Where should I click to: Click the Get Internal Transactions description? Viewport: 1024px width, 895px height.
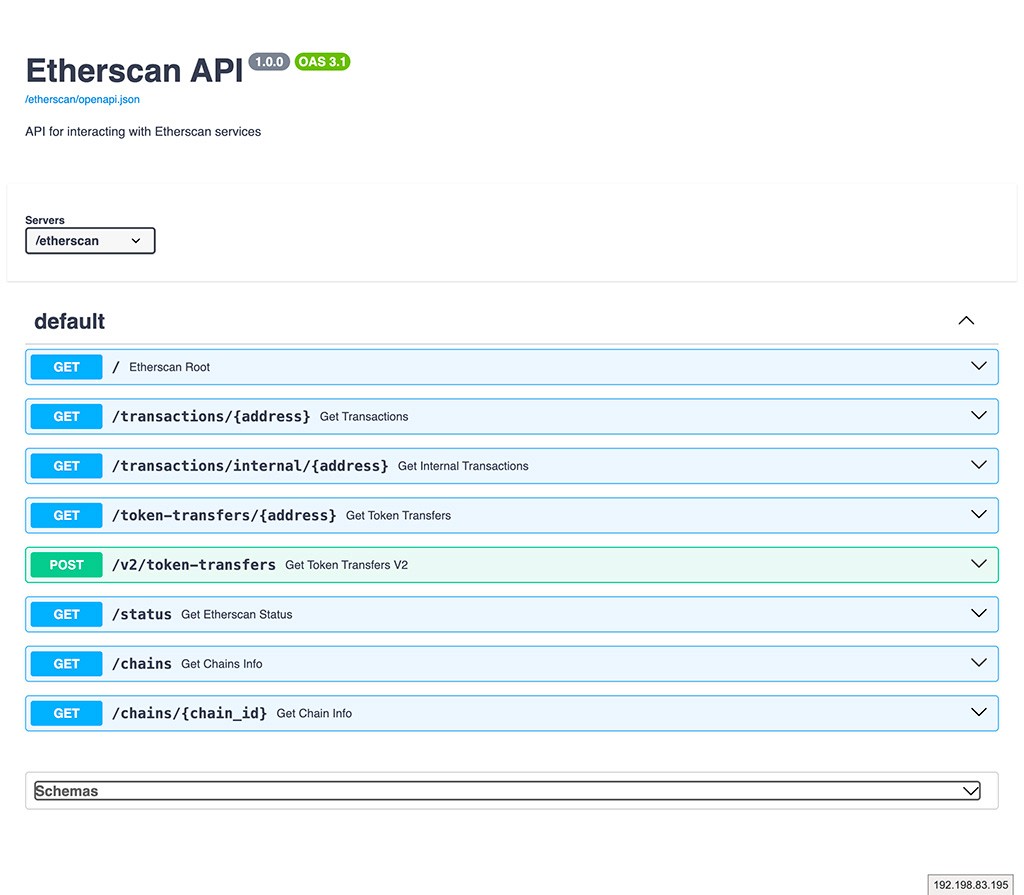point(463,466)
